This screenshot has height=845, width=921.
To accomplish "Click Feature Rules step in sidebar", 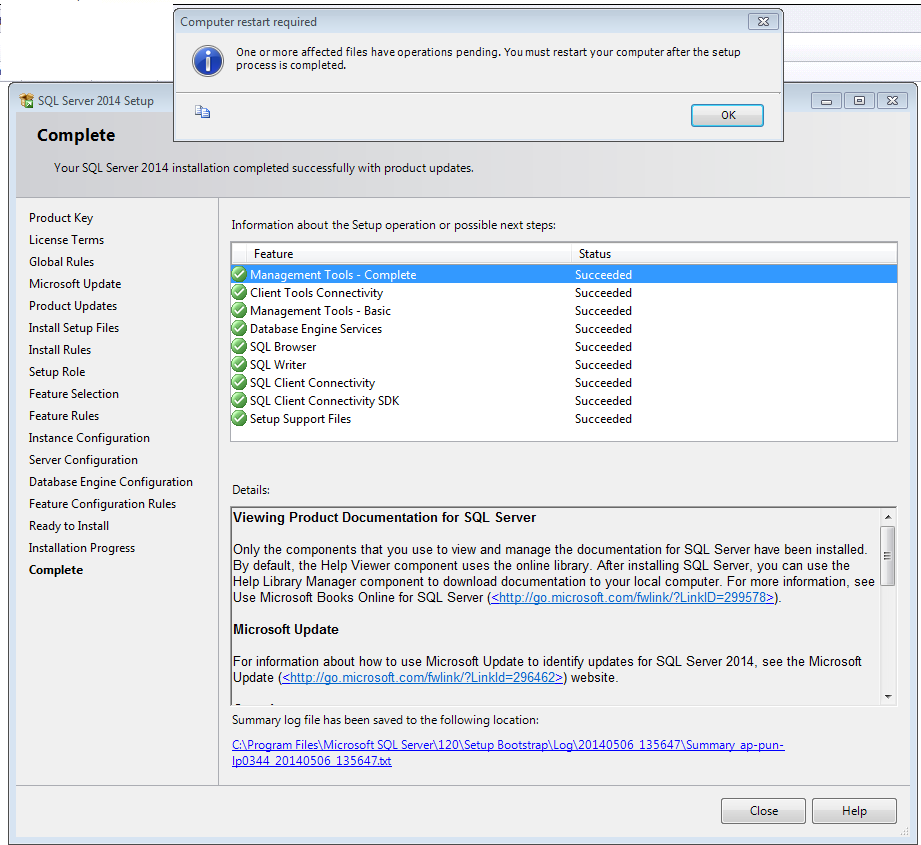I will pyautogui.click(x=64, y=416).
